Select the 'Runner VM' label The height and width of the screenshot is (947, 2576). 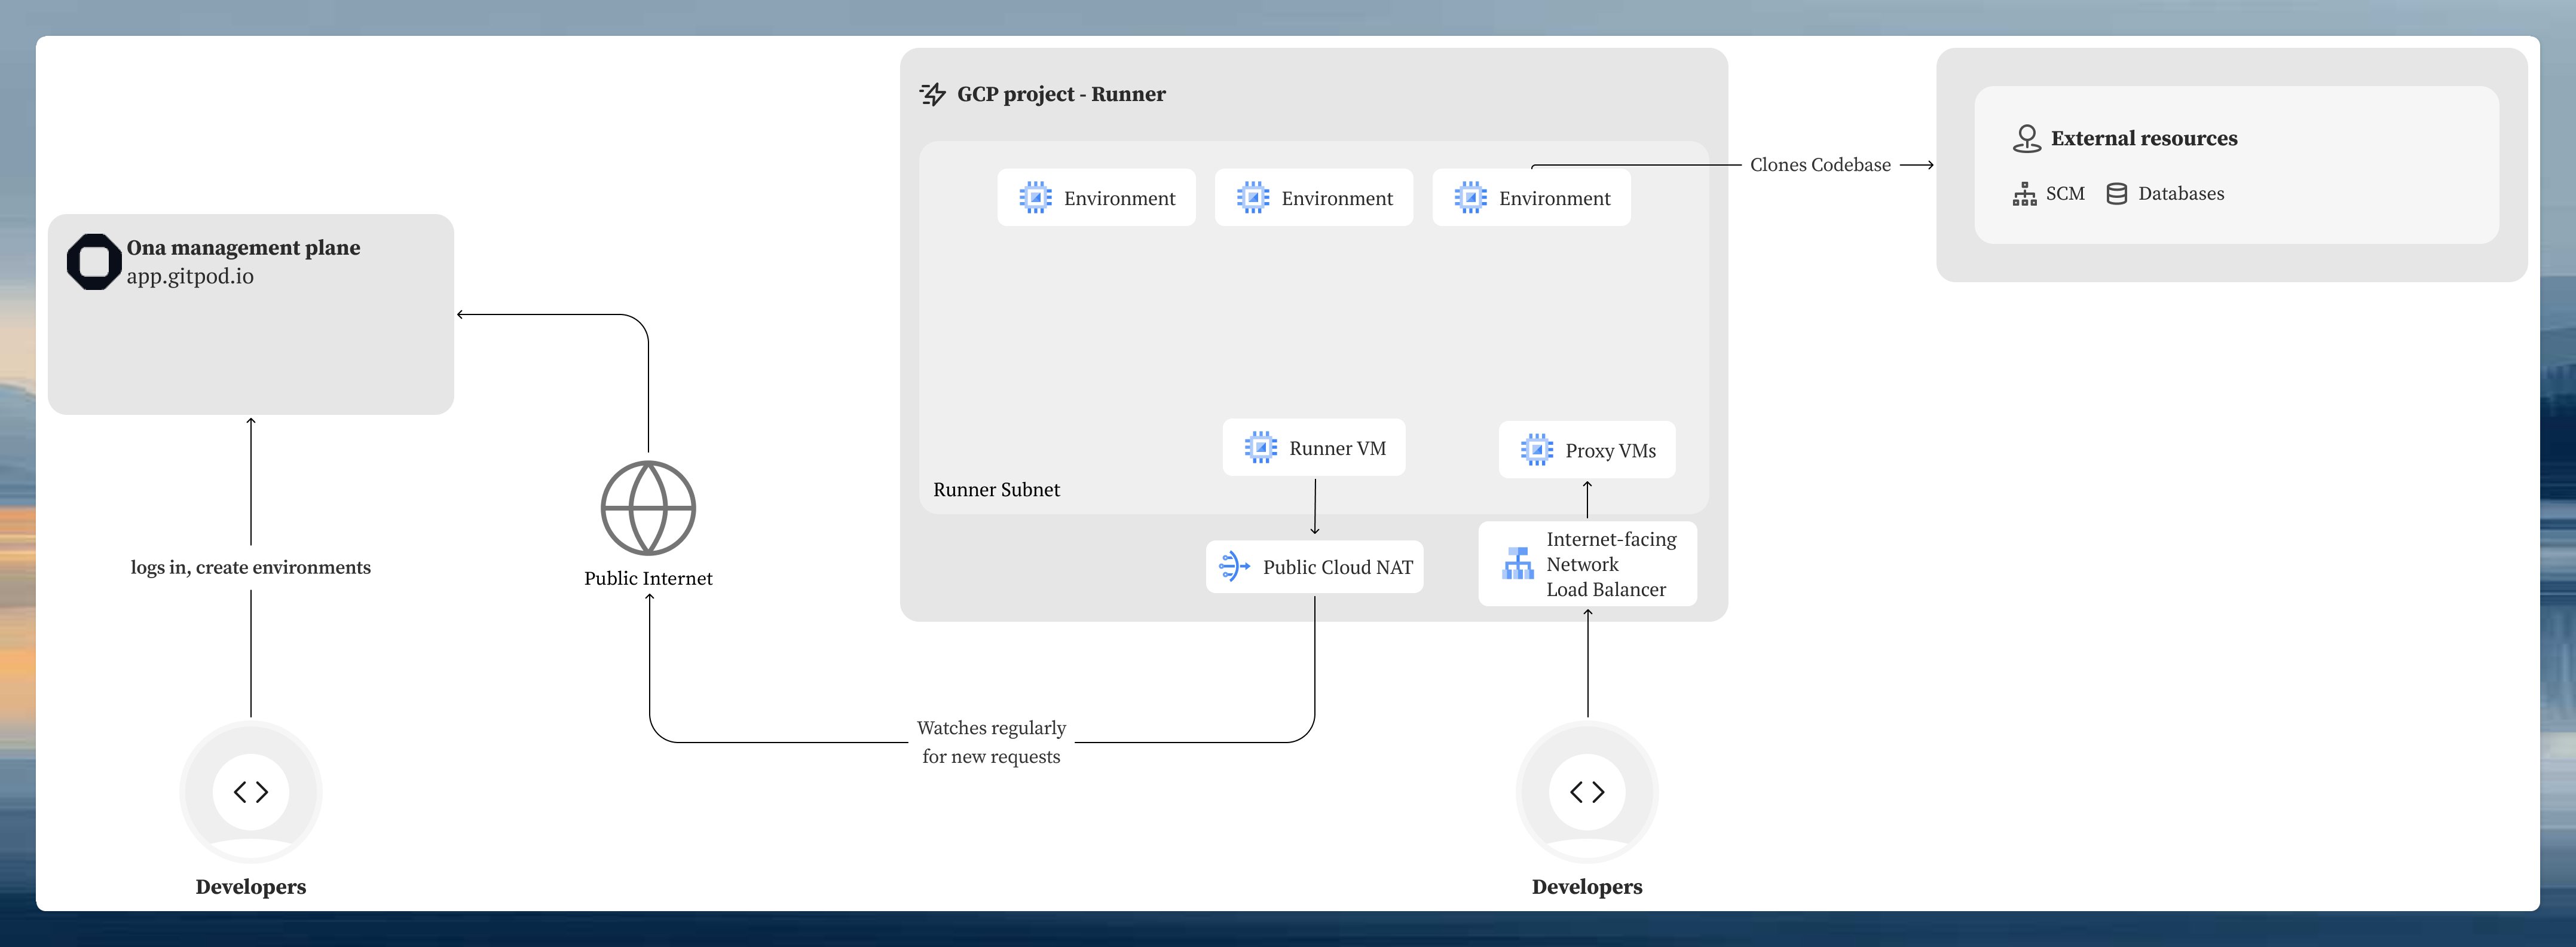tap(1337, 448)
